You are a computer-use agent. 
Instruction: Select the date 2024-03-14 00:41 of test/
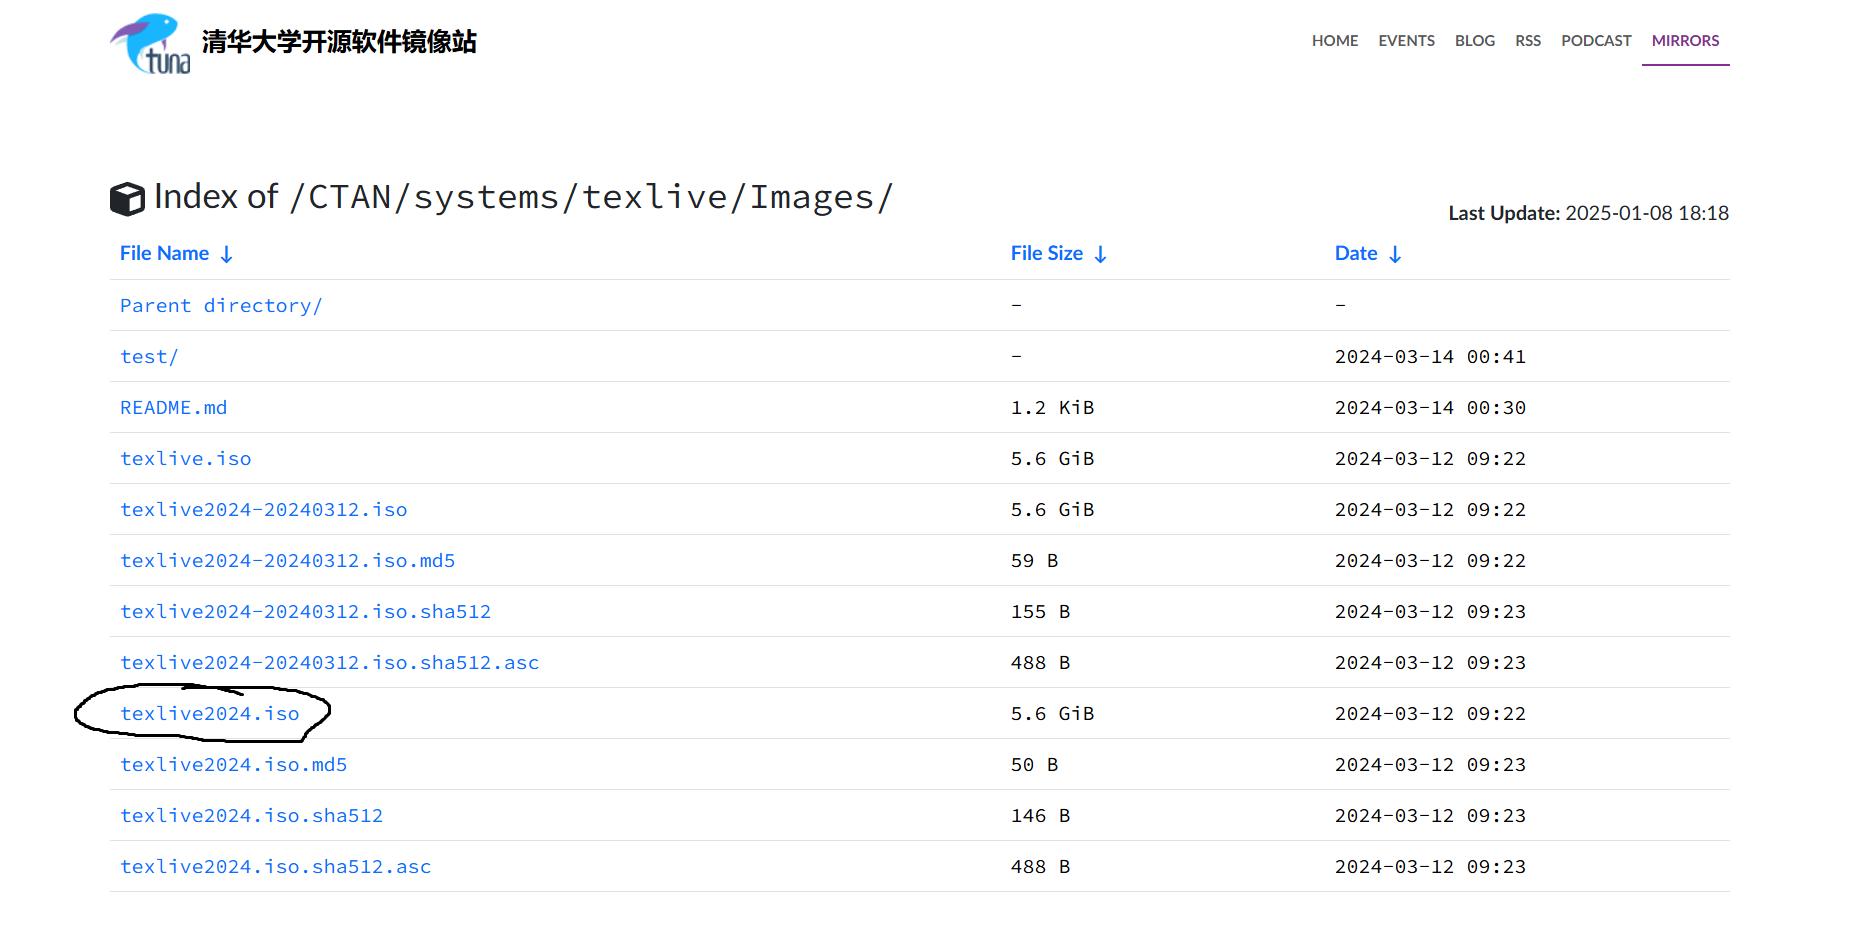(x=1431, y=357)
